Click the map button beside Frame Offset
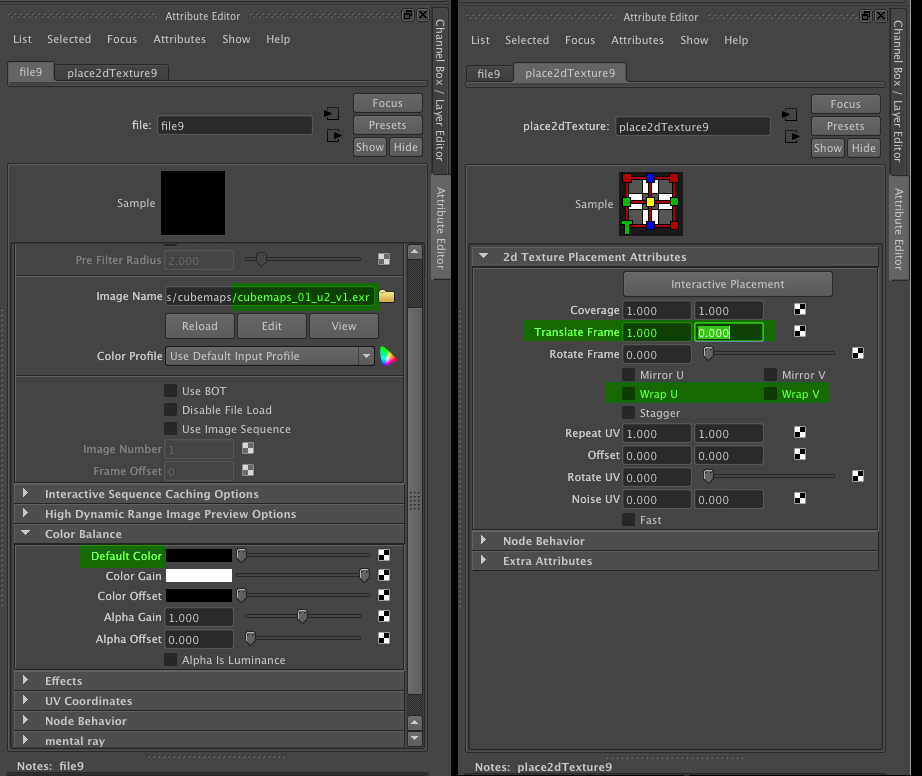This screenshot has width=922, height=776. (248, 470)
